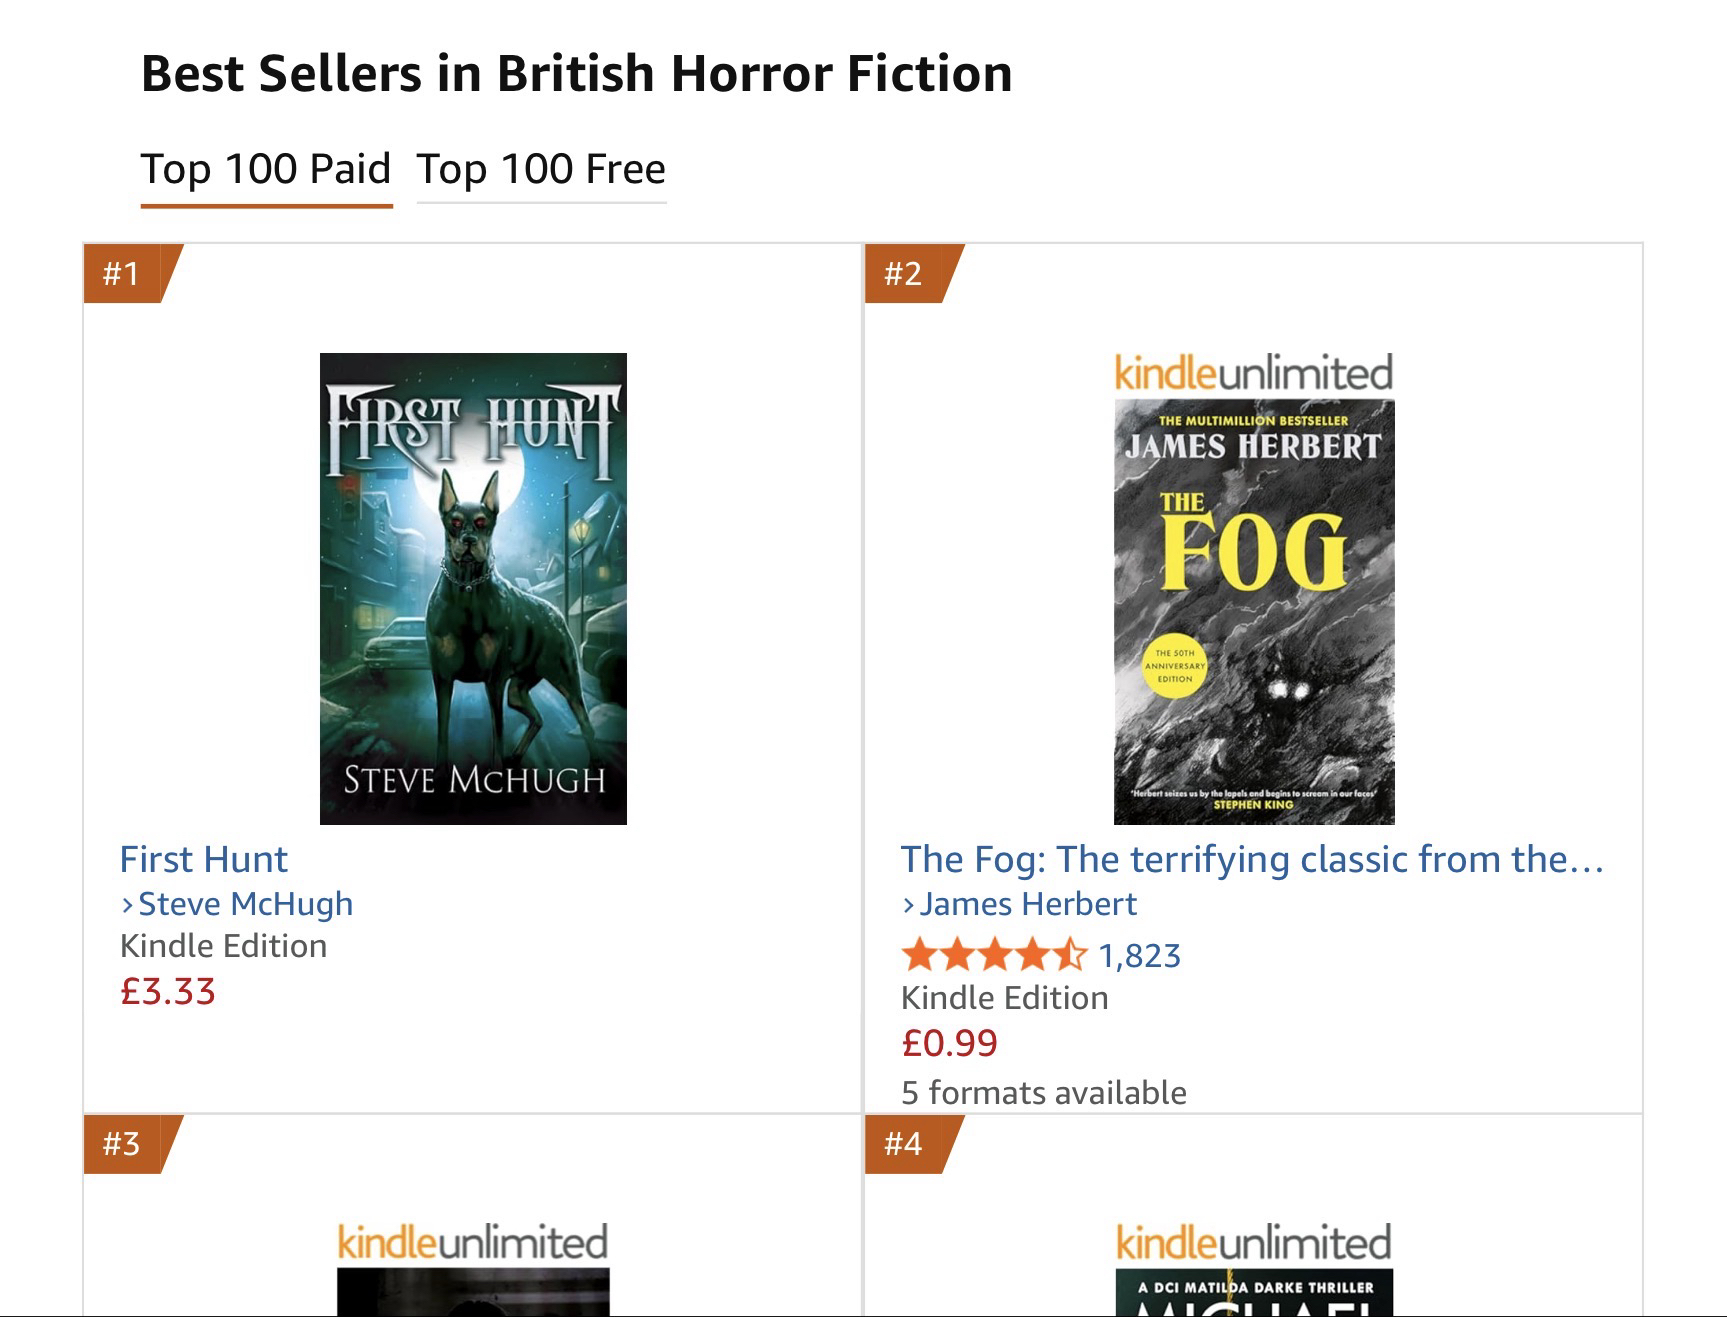
Task: Click the #4 rank badge
Action: pos(904,1143)
